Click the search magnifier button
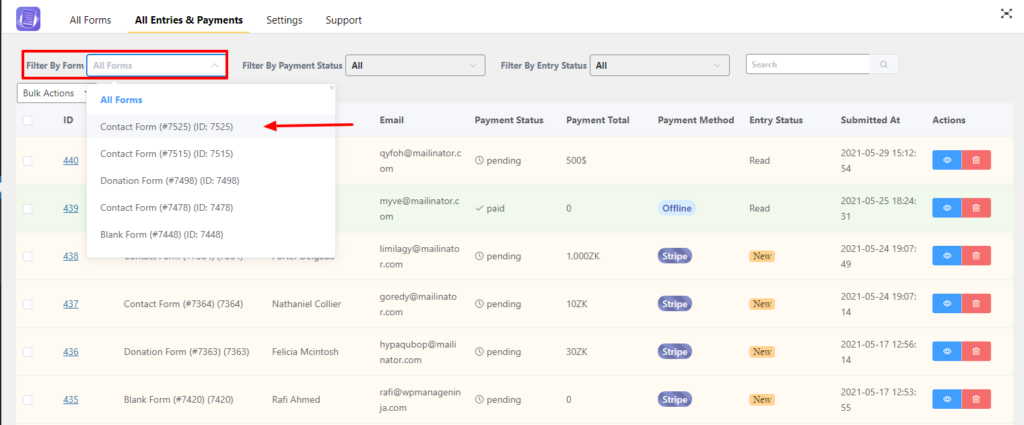The image size is (1024, 425). coord(884,65)
